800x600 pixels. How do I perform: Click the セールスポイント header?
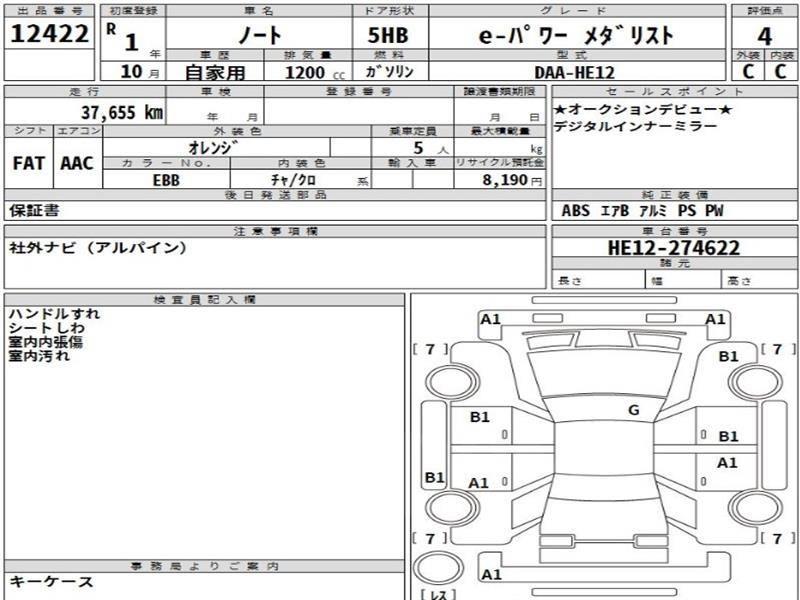(x=674, y=91)
